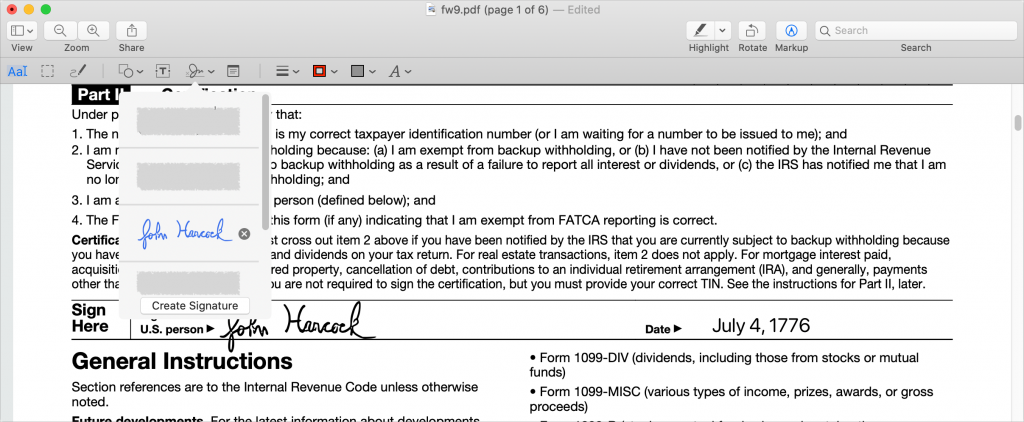Screen dimensions: 1024x422
Task: Open the red Border Color swatch
Action: point(325,71)
